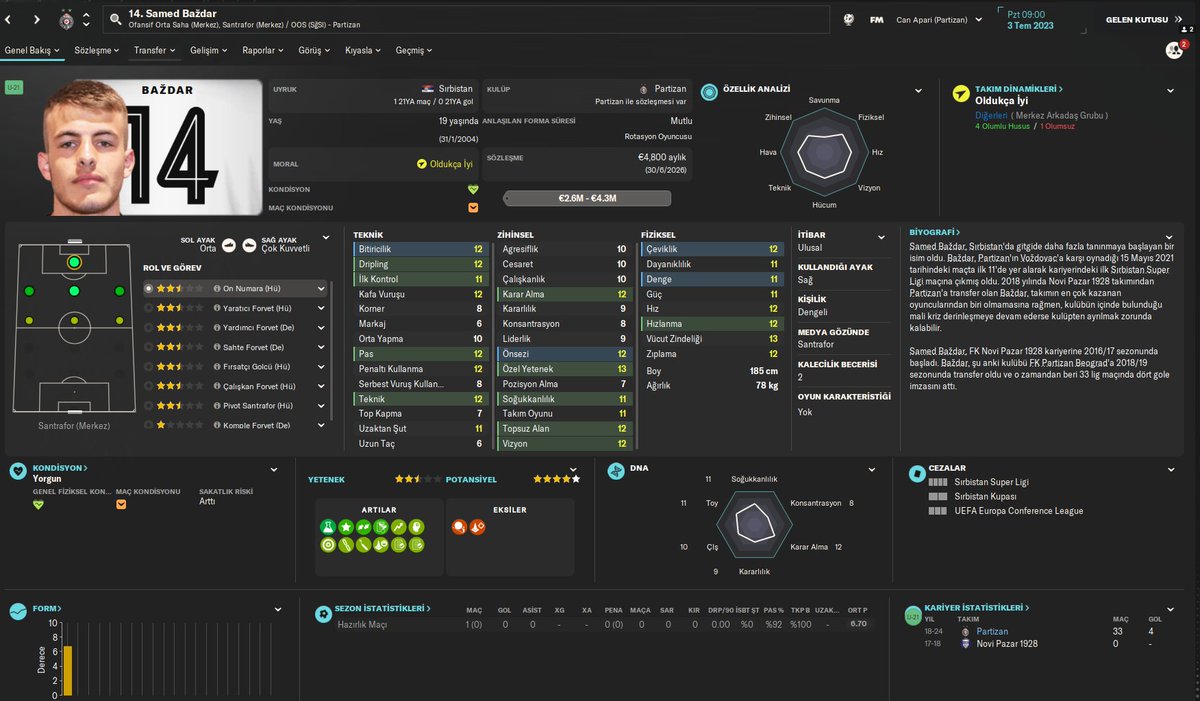The height and width of the screenshot is (701, 1200).
Task: Open the Sözleşme tab menu
Action: [x=97, y=50]
